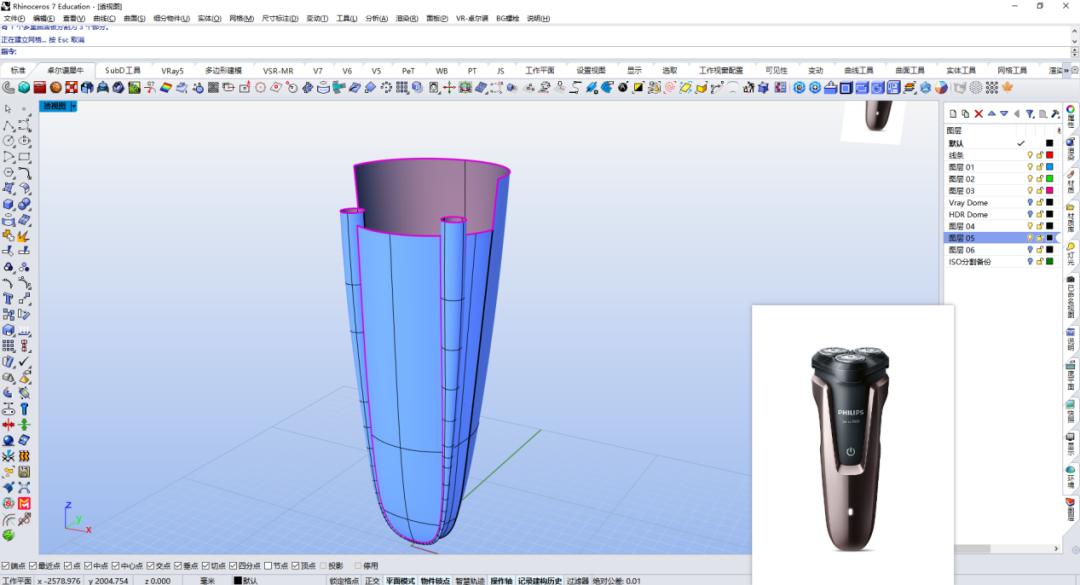Select the ISO分割备份 layer row
This screenshot has width=1080, height=585.
coord(1001,262)
